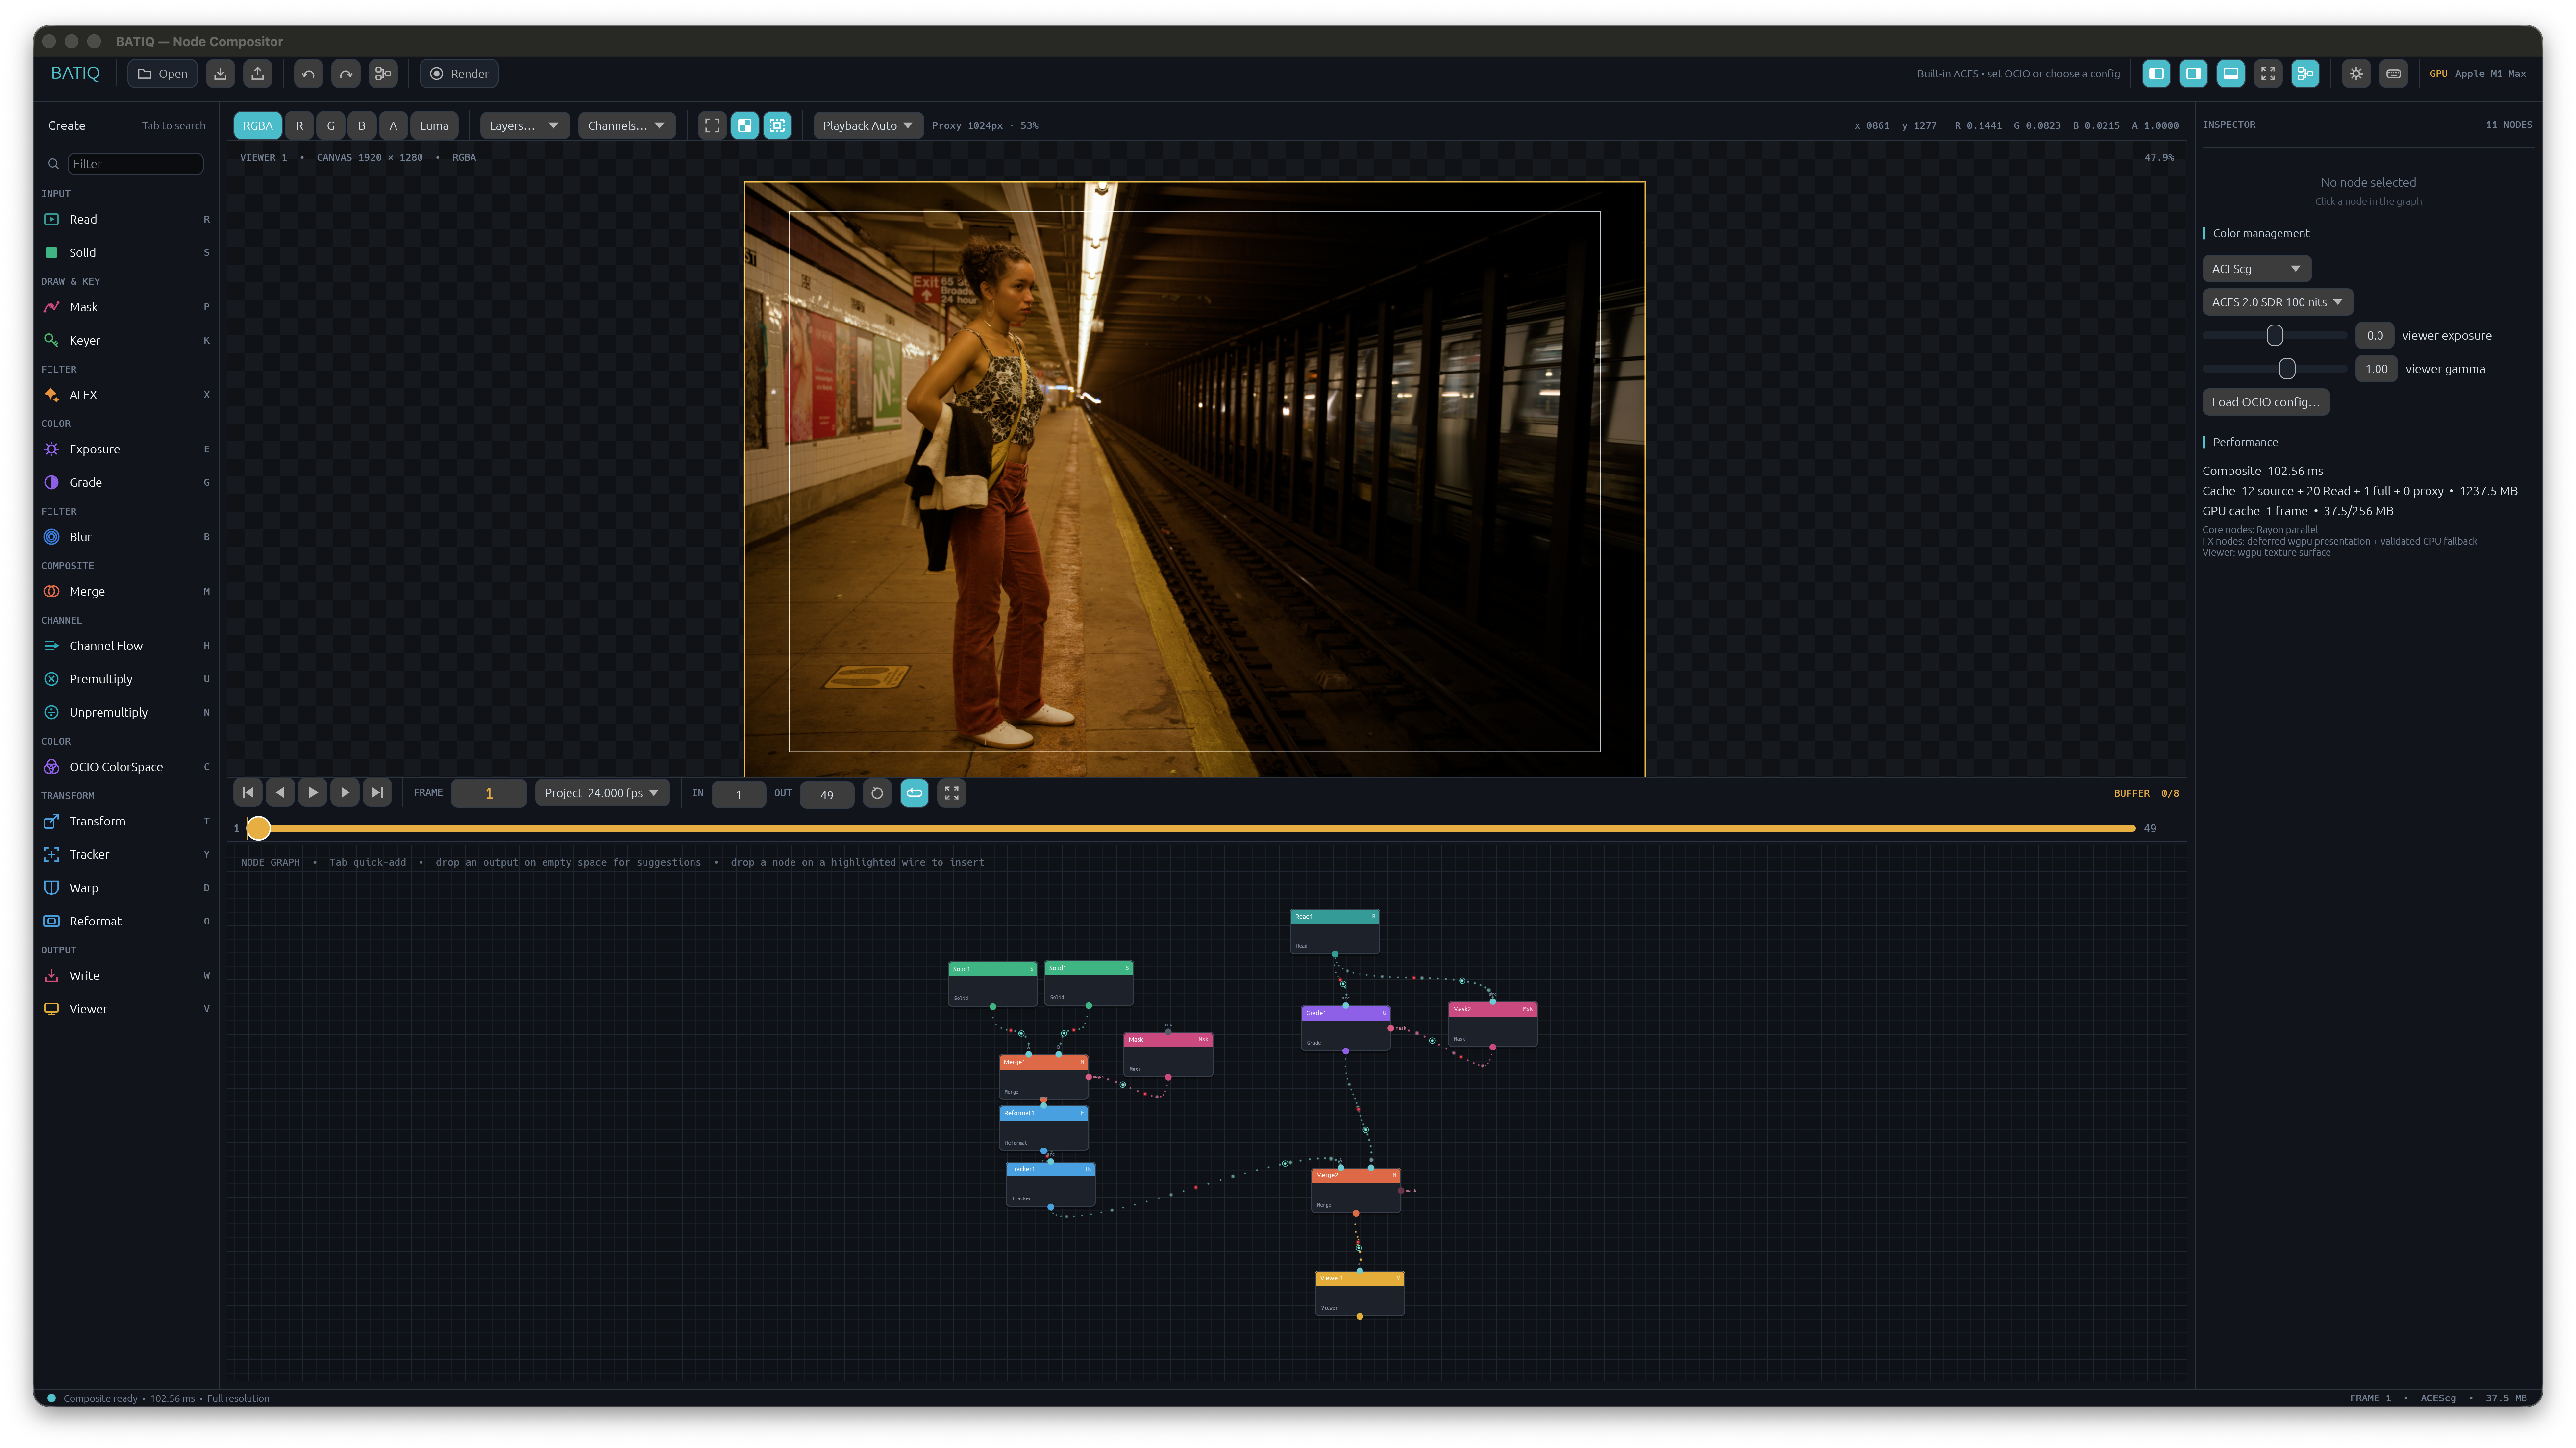This screenshot has width=2576, height=1448.
Task: Add a Keyer node
Action: 126,340
